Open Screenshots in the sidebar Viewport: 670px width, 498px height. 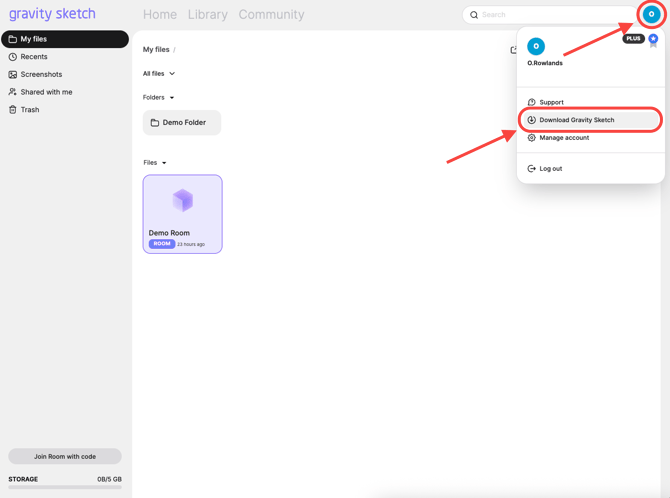tap(41, 74)
